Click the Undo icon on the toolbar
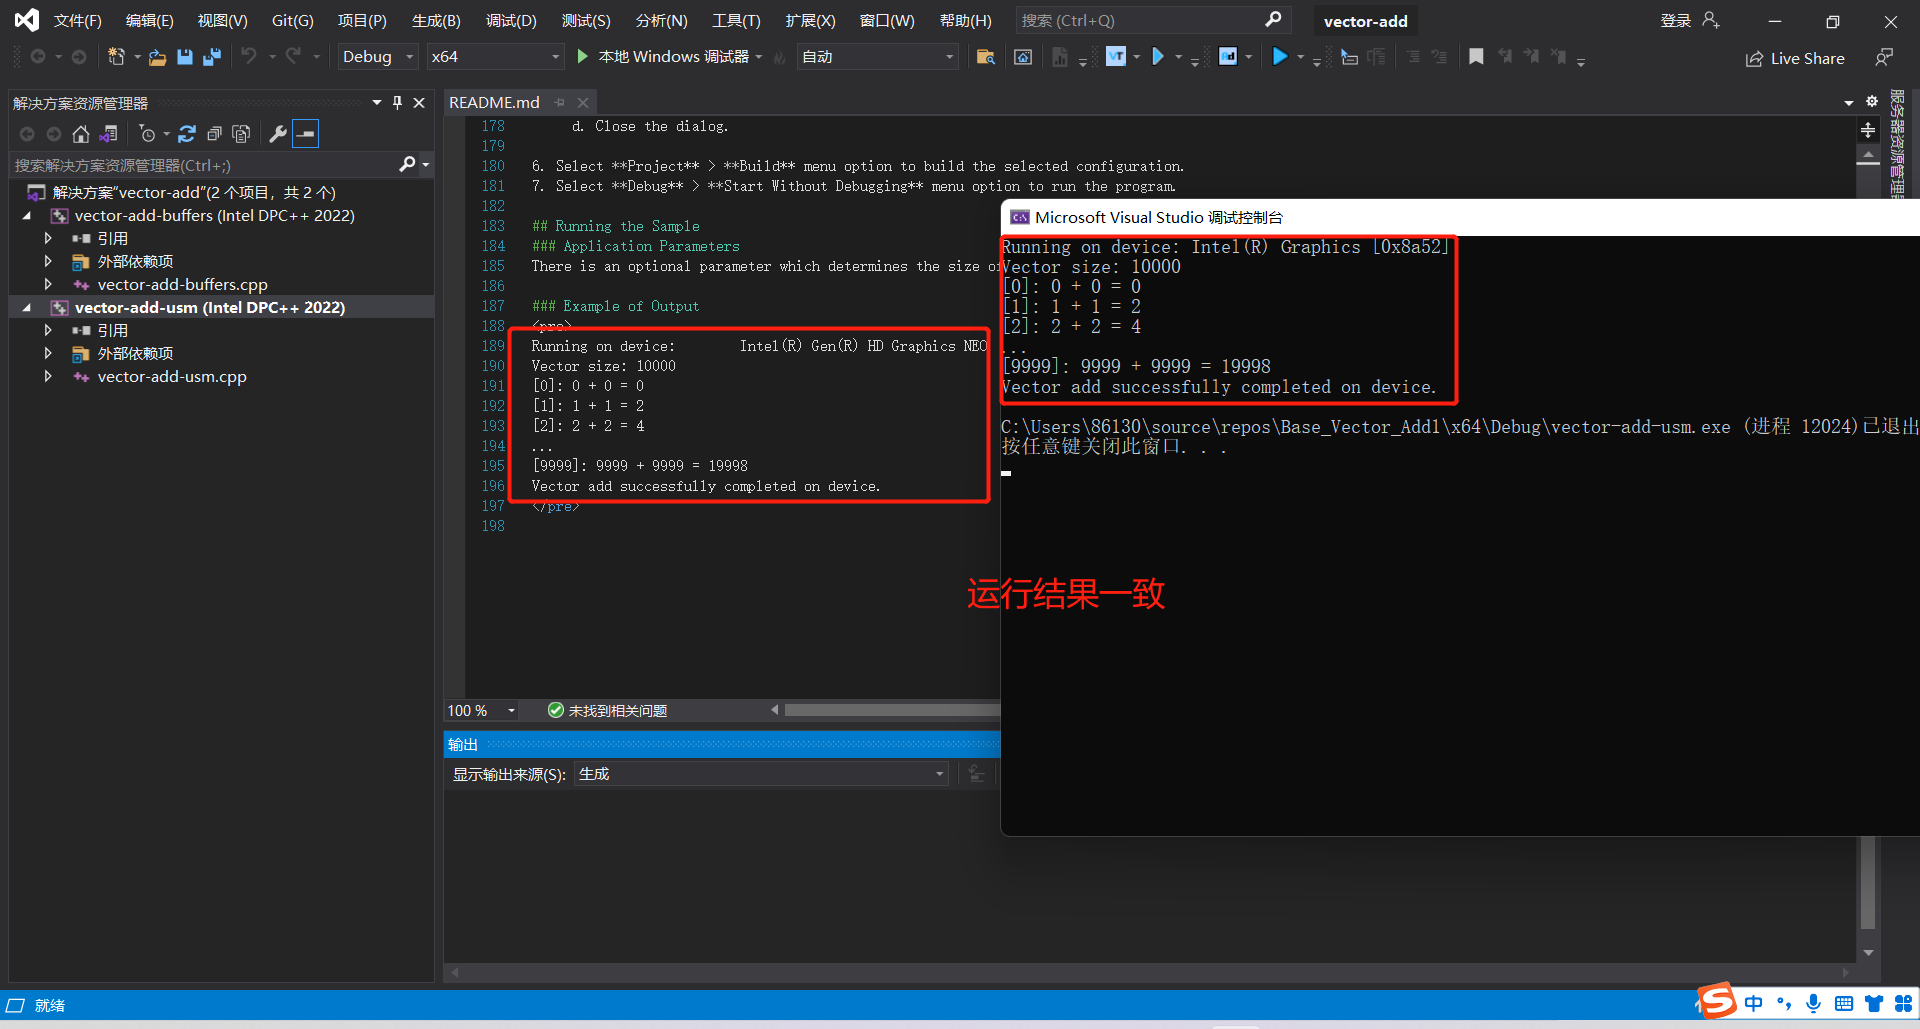 (251, 57)
